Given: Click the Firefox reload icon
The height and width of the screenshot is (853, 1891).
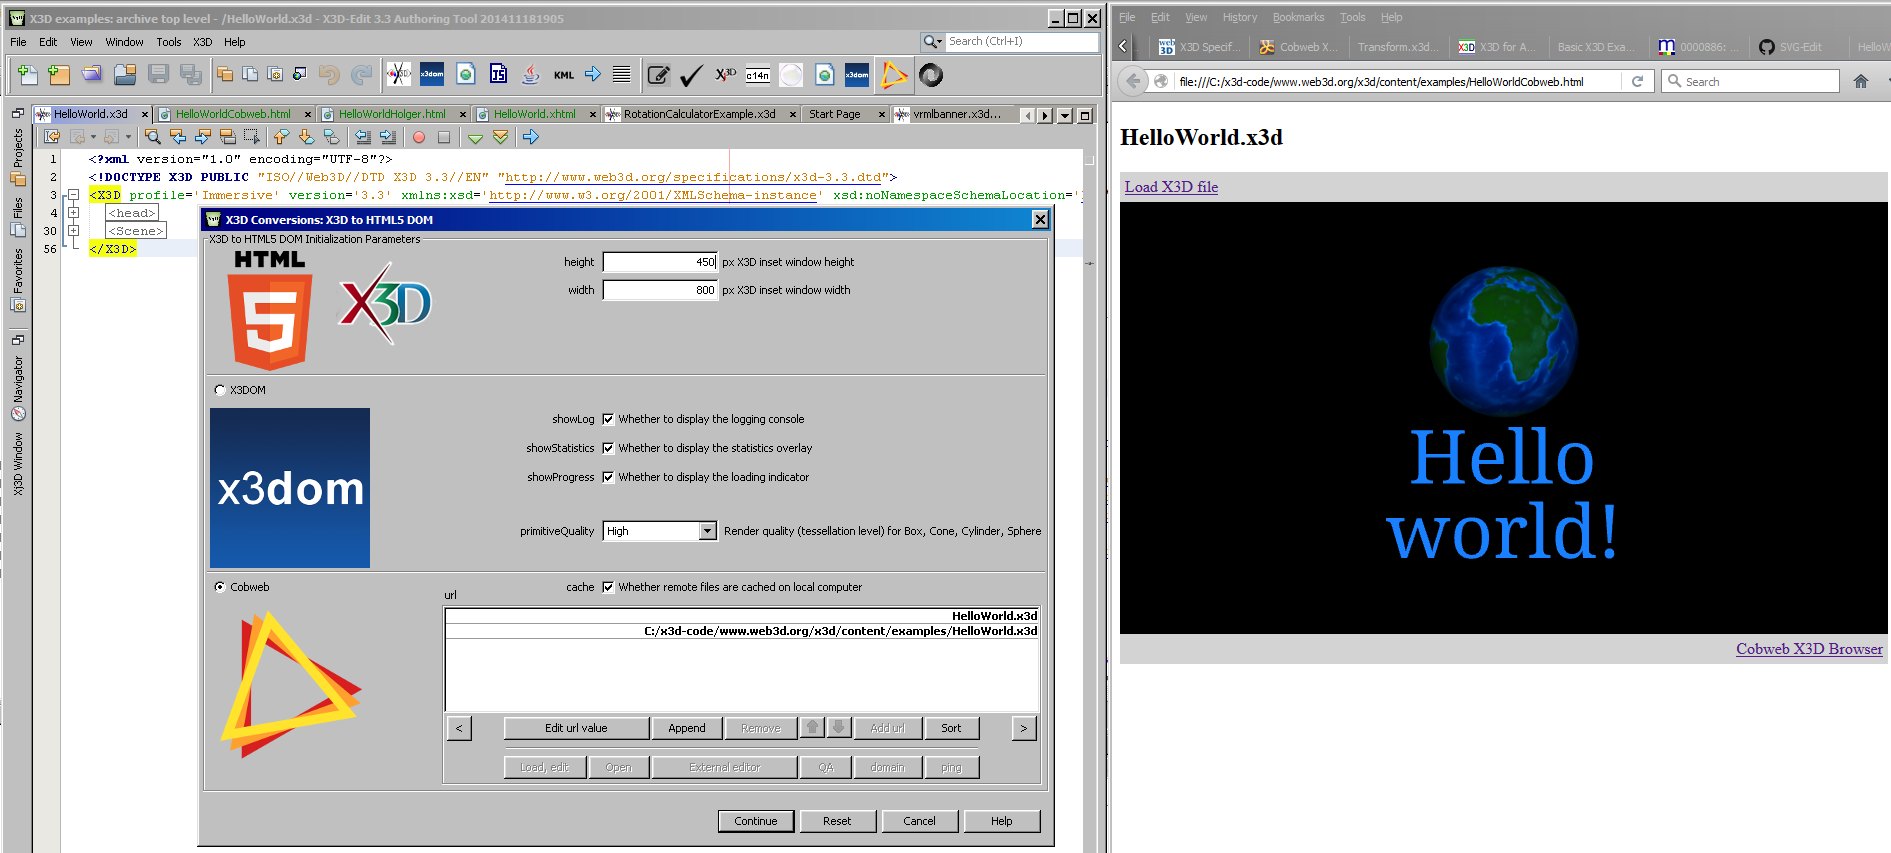Looking at the screenshot, I should 1637,81.
